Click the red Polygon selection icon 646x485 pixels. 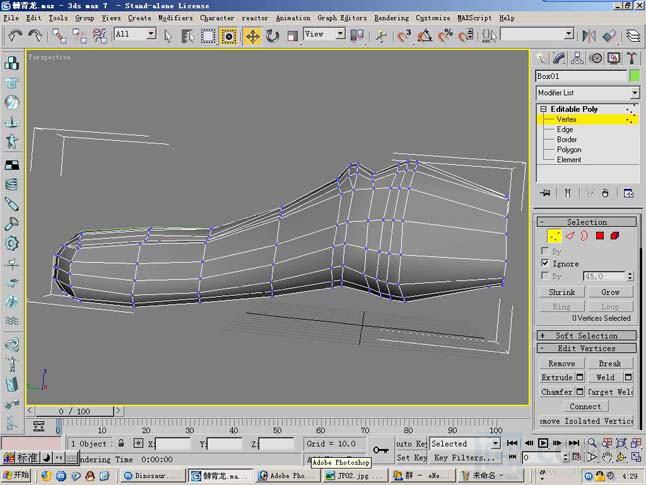[600, 236]
